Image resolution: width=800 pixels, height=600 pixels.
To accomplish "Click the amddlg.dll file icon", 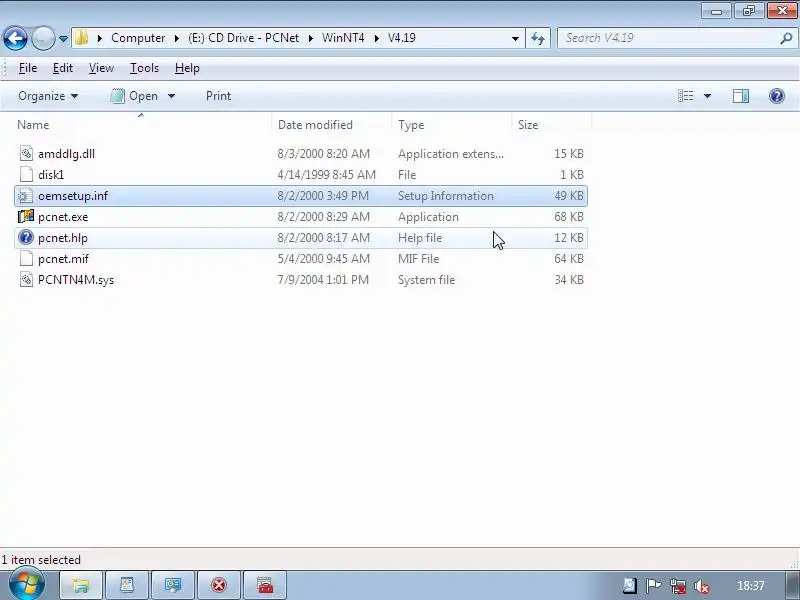I will [x=26, y=154].
